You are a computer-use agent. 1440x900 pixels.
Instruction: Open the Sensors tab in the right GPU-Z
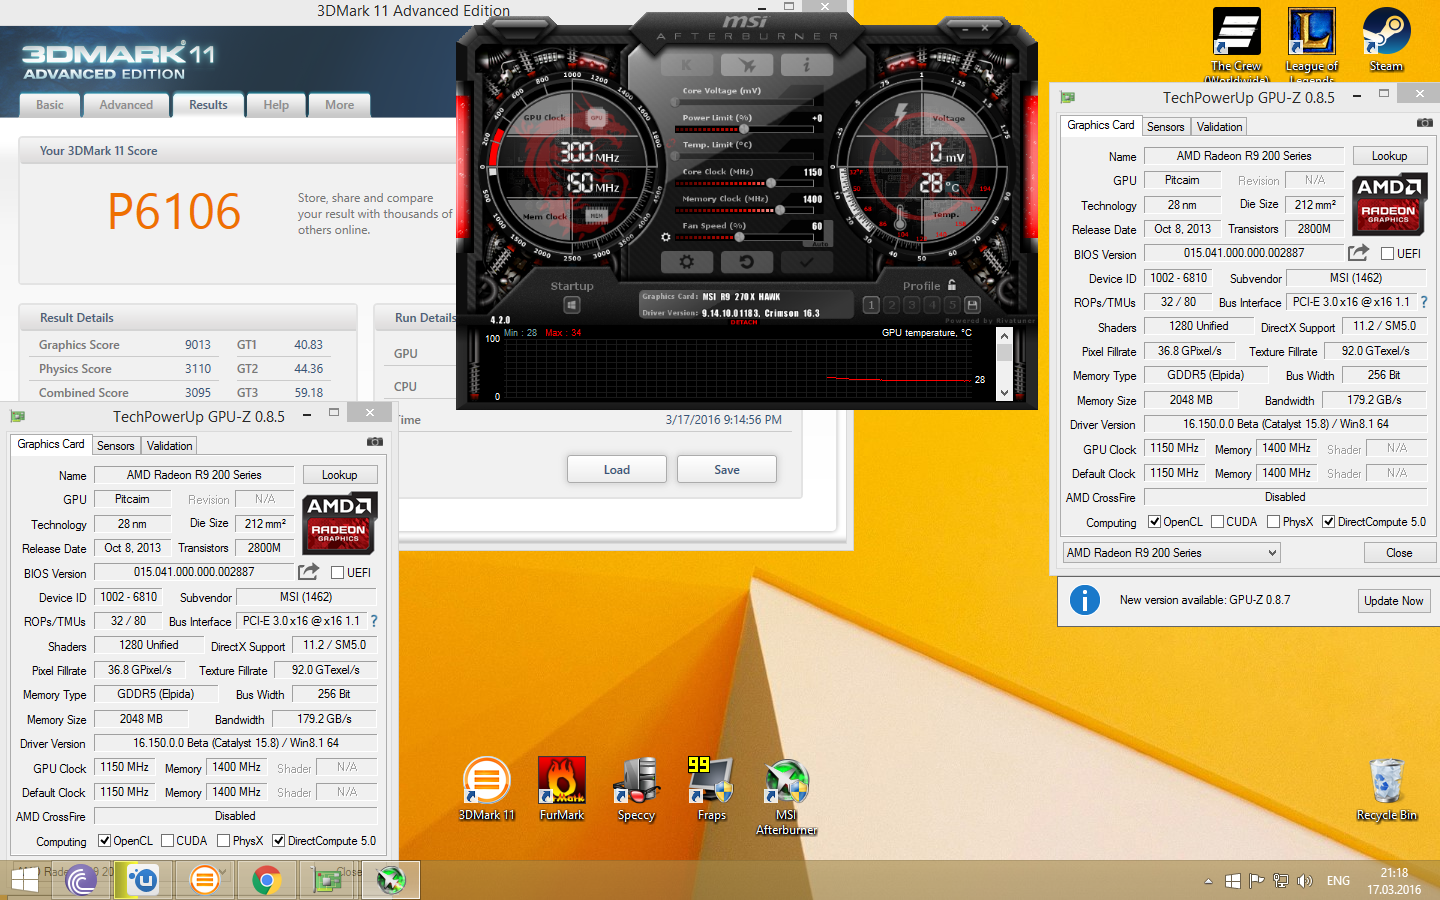(1165, 127)
